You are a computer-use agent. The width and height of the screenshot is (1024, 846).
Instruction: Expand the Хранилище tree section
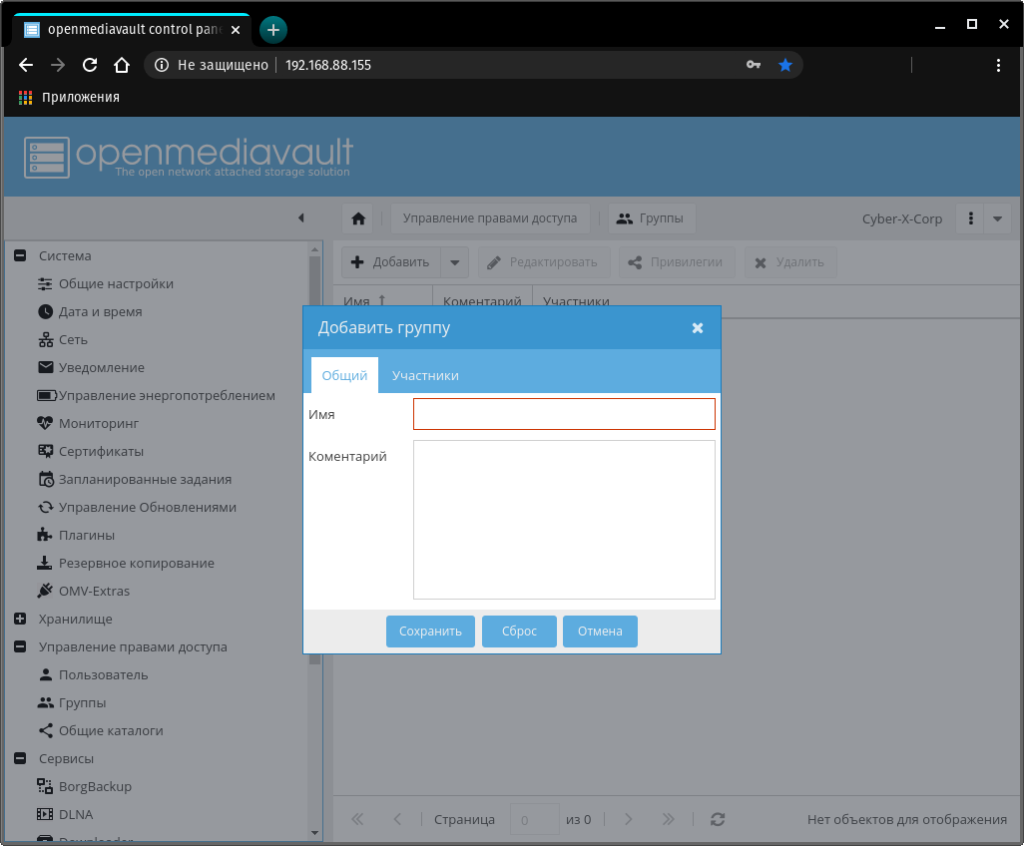coord(19,619)
